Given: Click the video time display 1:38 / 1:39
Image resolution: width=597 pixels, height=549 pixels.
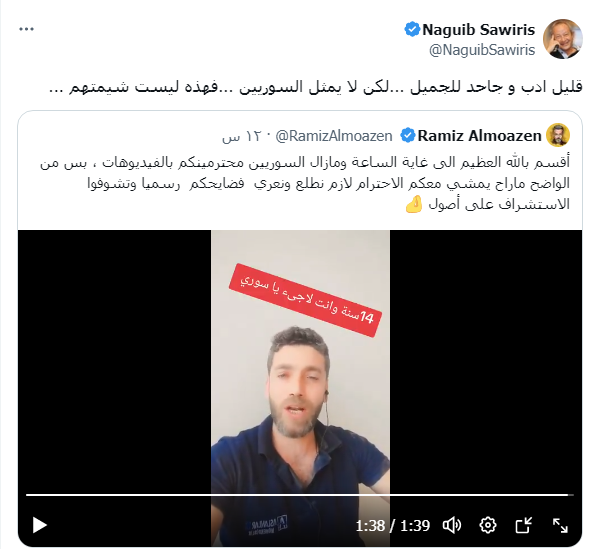Looking at the screenshot, I should (x=393, y=526).
